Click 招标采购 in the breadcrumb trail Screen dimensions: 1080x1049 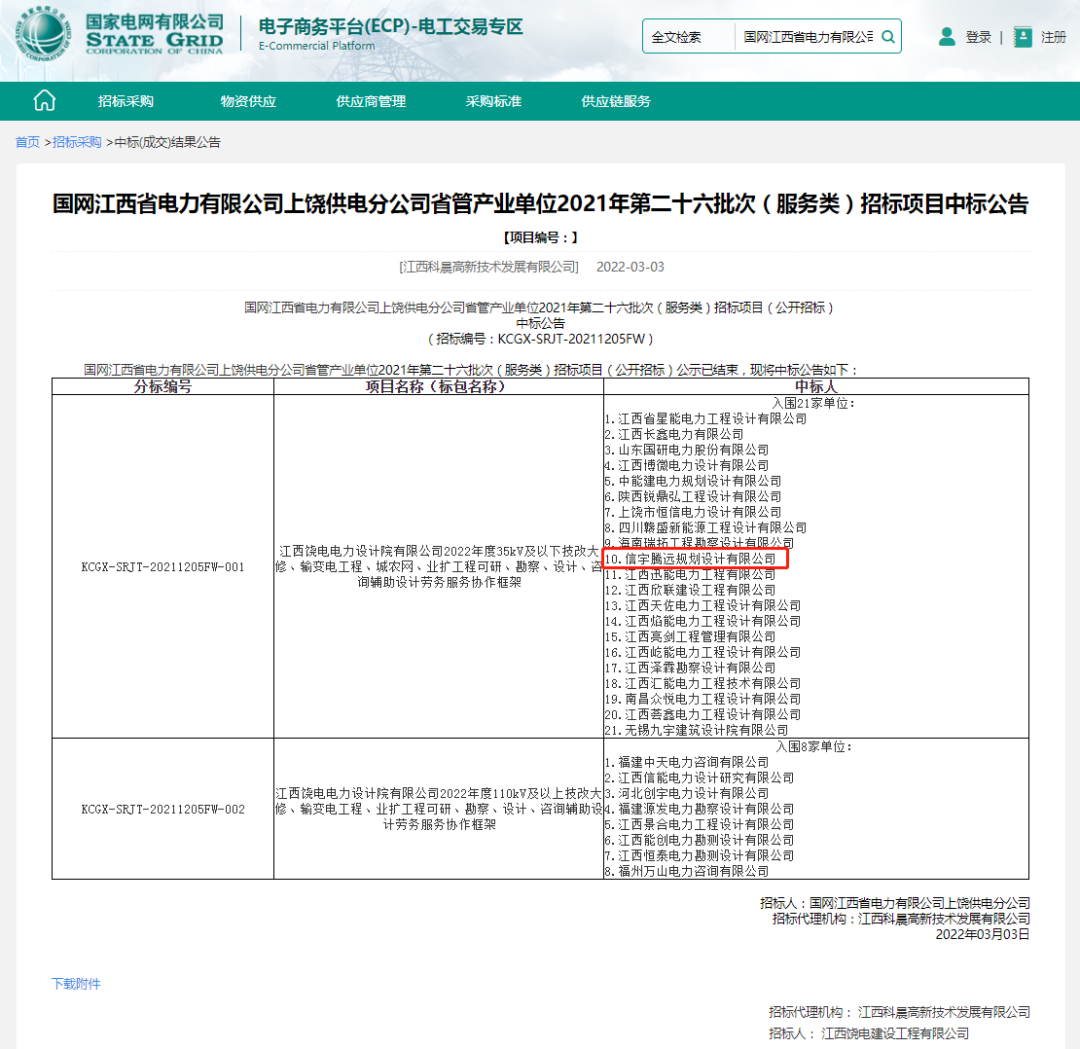[77, 142]
